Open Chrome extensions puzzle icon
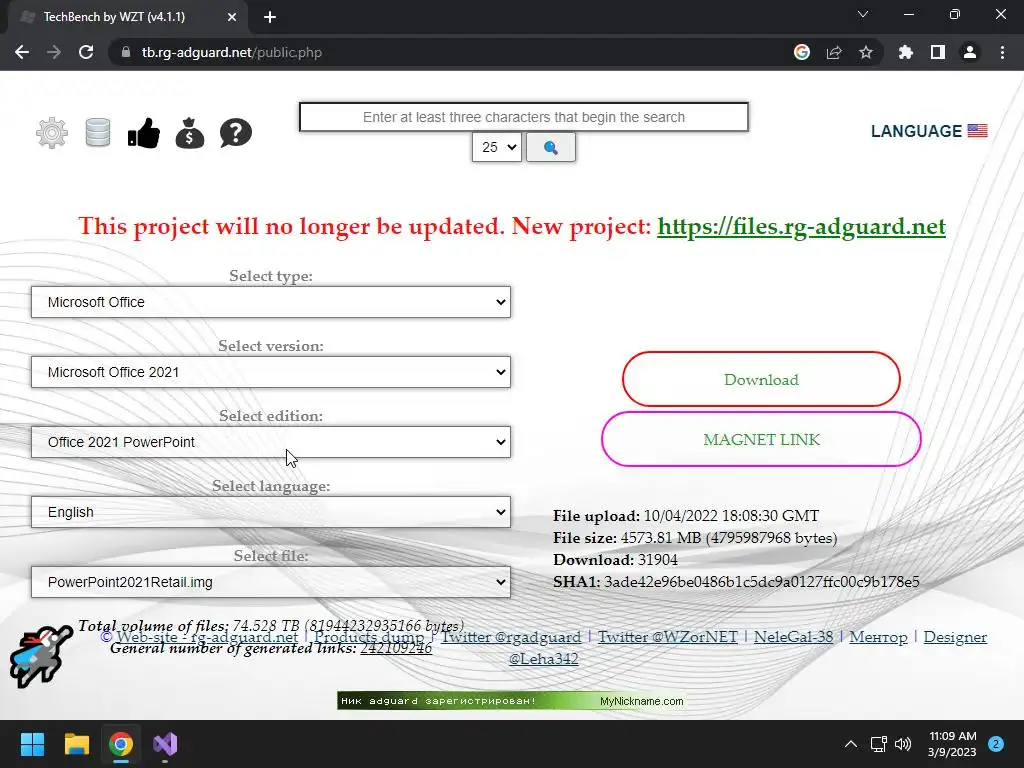 pyautogui.click(x=906, y=52)
